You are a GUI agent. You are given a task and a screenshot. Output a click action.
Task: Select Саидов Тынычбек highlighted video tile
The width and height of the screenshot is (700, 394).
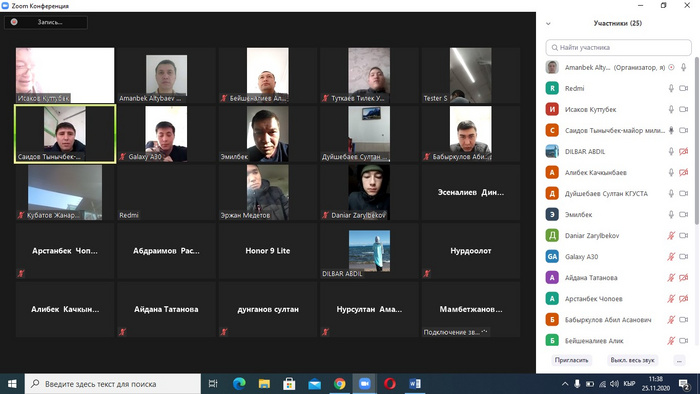[x=65, y=134]
